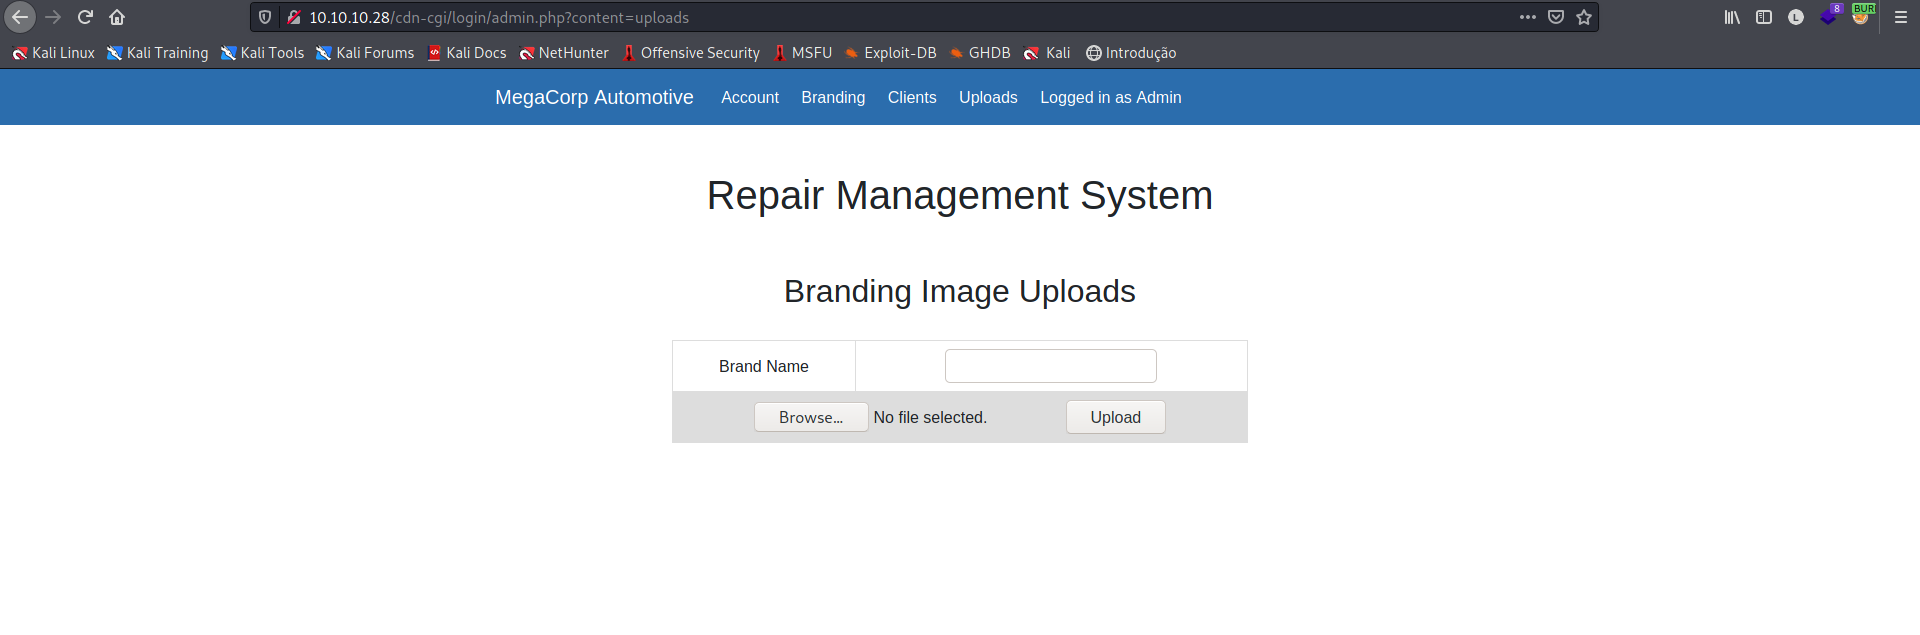Save page to Pocket
The image size is (1920, 635).
coord(1556,17)
